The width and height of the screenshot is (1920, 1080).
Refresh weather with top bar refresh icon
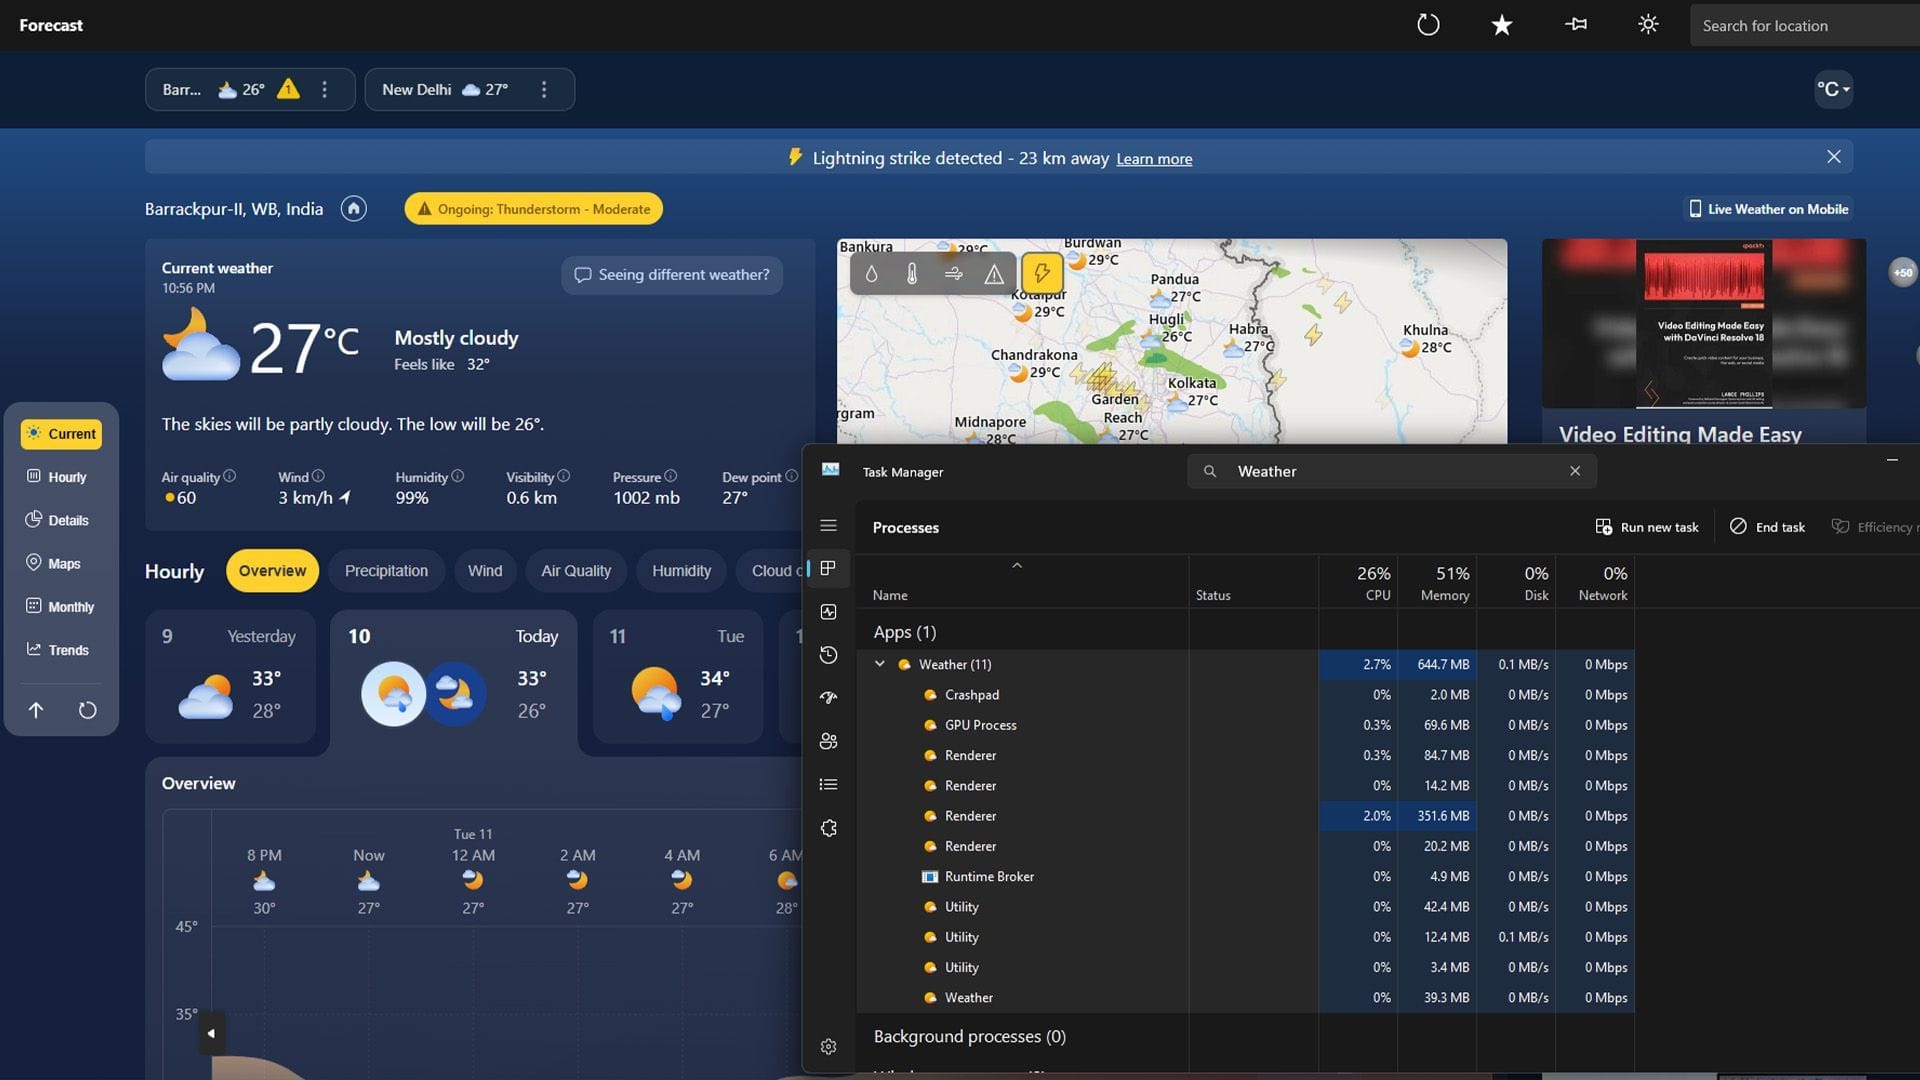(x=1428, y=25)
